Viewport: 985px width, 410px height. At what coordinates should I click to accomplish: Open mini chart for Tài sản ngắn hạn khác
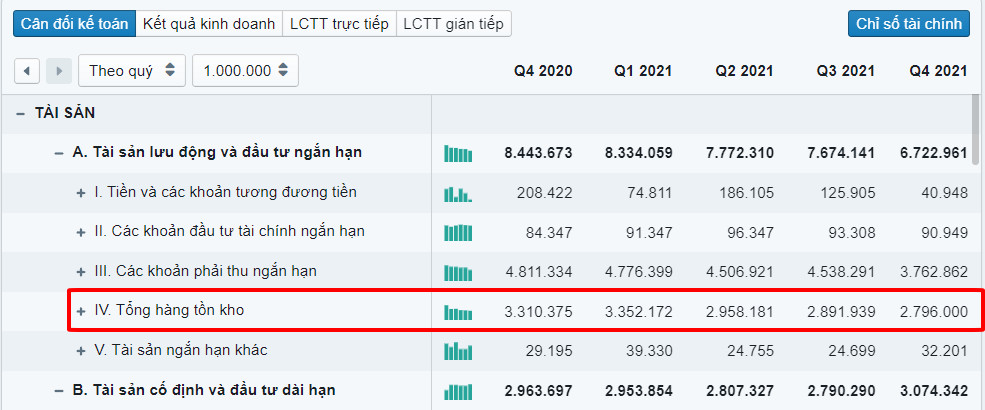click(458, 351)
